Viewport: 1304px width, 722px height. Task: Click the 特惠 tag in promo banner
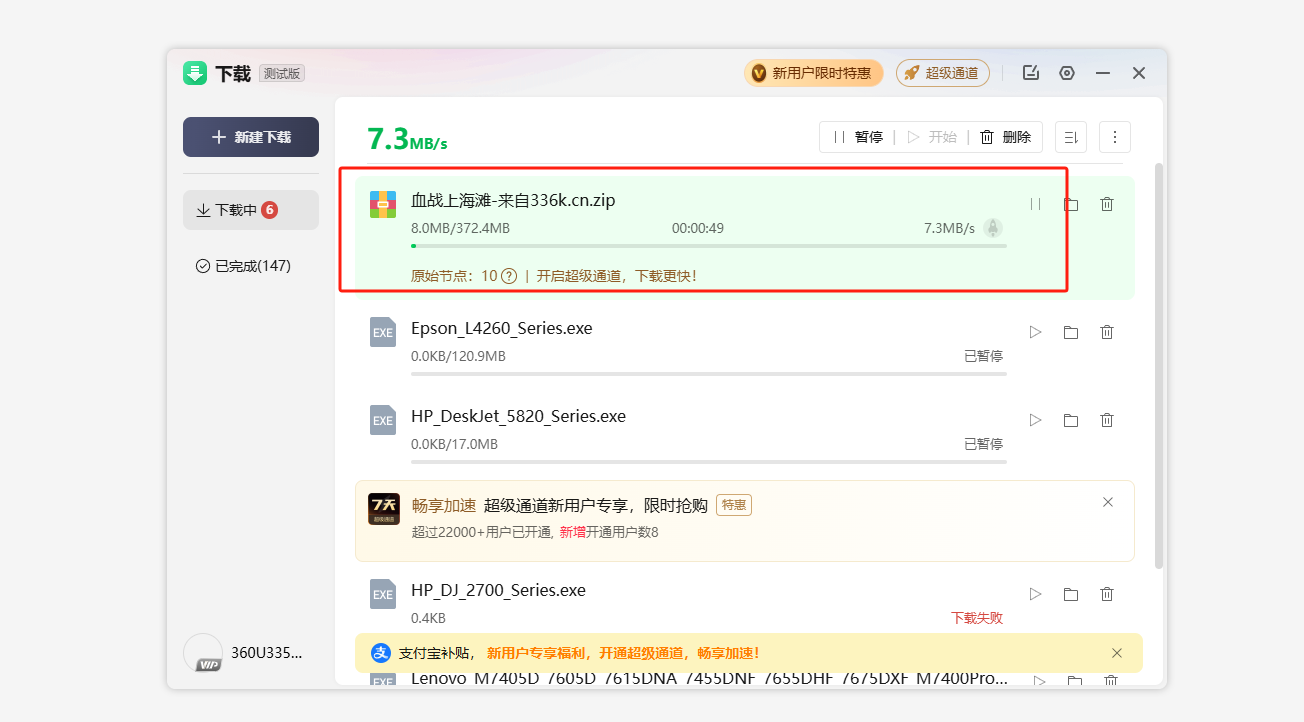click(734, 505)
